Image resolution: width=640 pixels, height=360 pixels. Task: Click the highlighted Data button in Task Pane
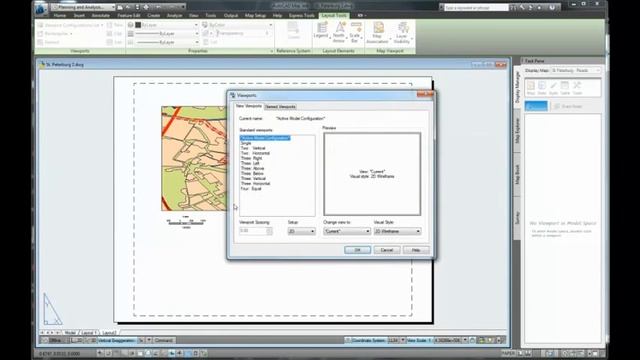[x=536, y=106]
